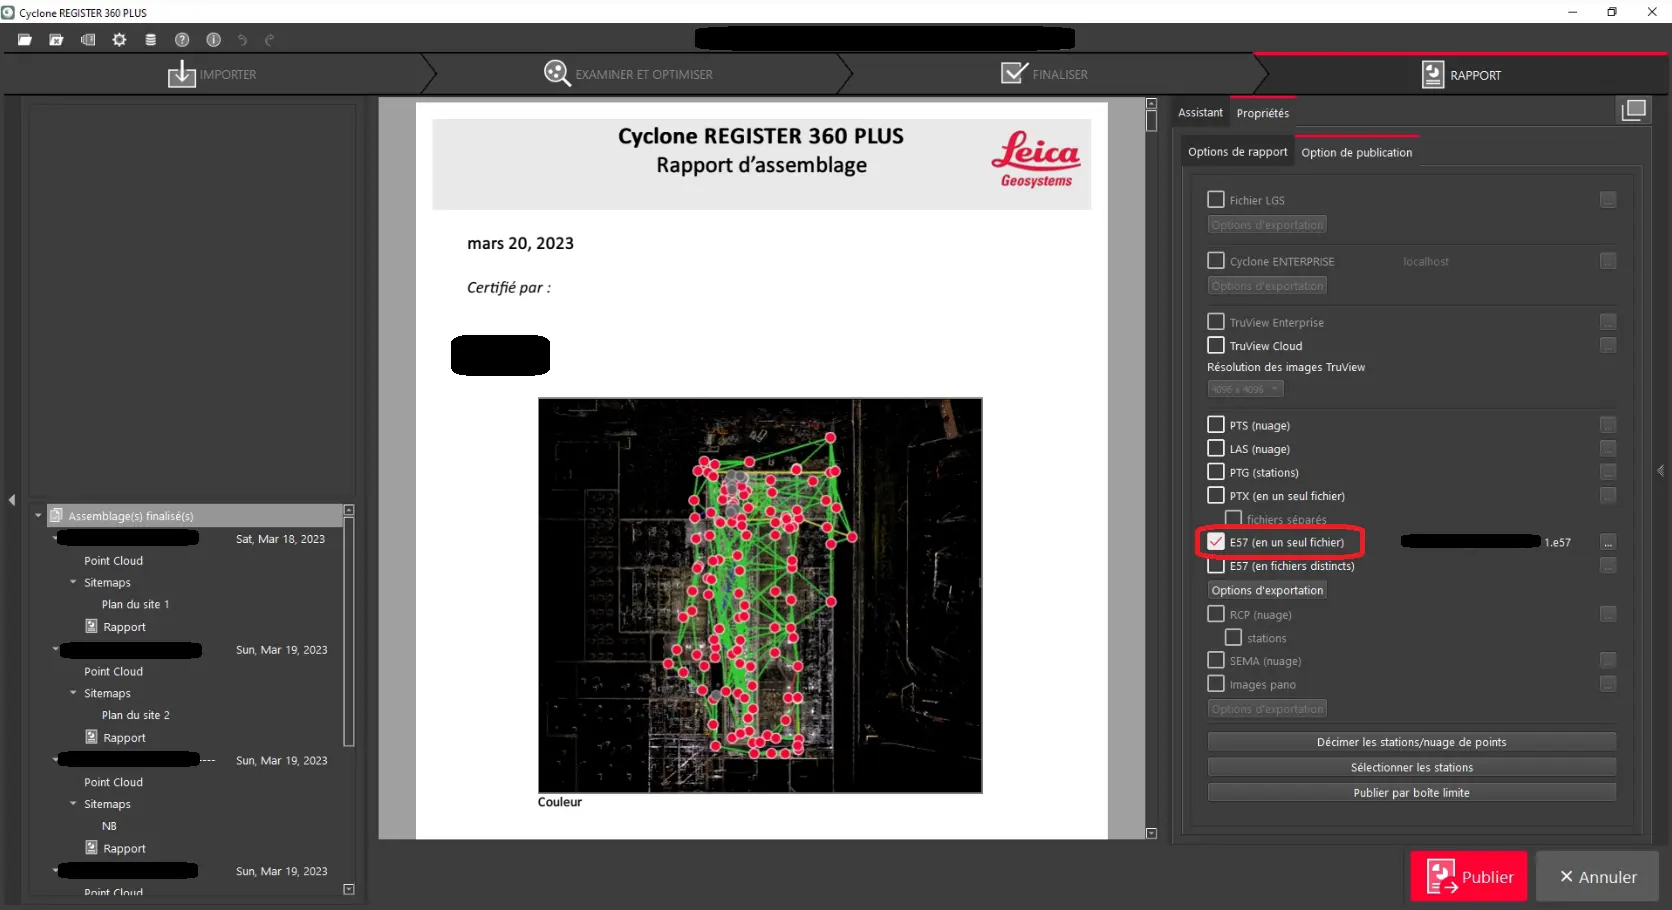Collapse the left panel with the arrow
The height and width of the screenshot is (910, 1672).
point(12,499)
